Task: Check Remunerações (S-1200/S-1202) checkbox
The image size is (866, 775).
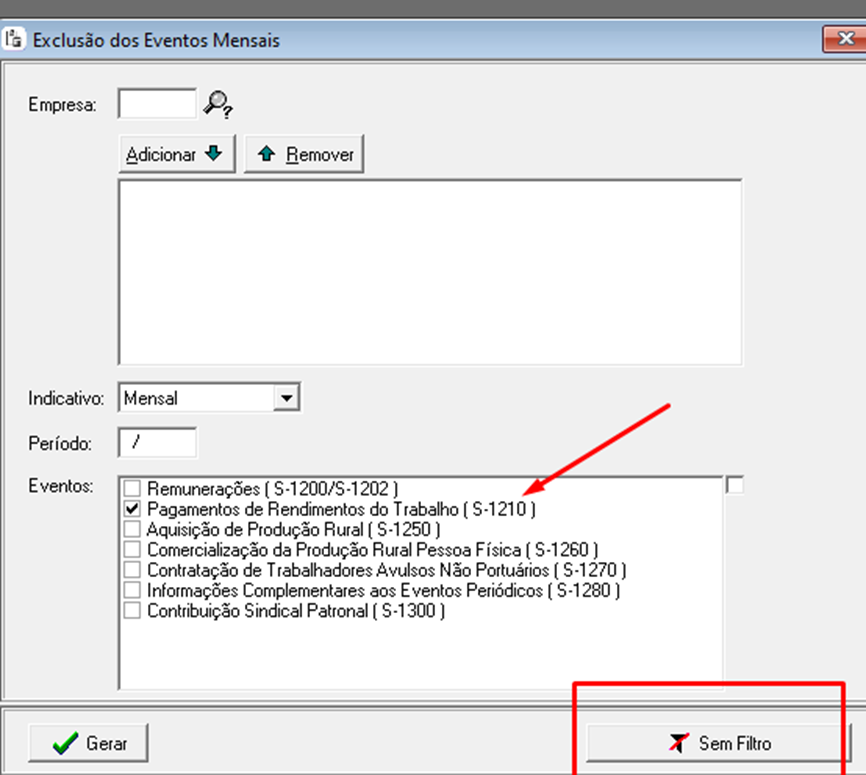Action: coord(132,489)
